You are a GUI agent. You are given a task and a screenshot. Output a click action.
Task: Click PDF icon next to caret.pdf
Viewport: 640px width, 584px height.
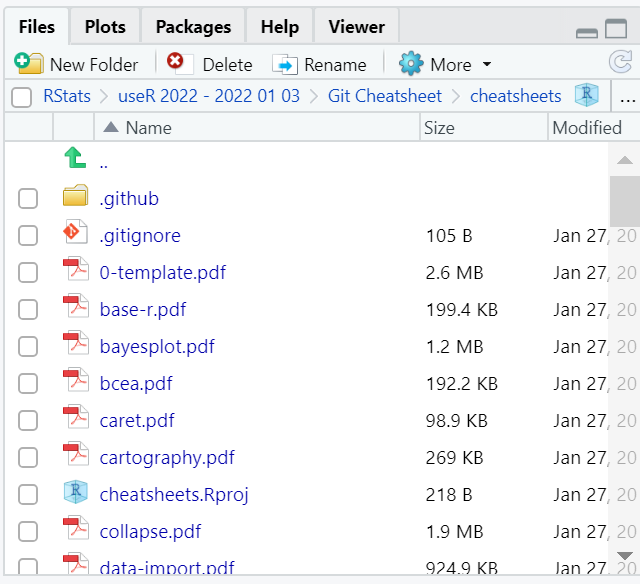pyautogui.click(x=76, y=417)
